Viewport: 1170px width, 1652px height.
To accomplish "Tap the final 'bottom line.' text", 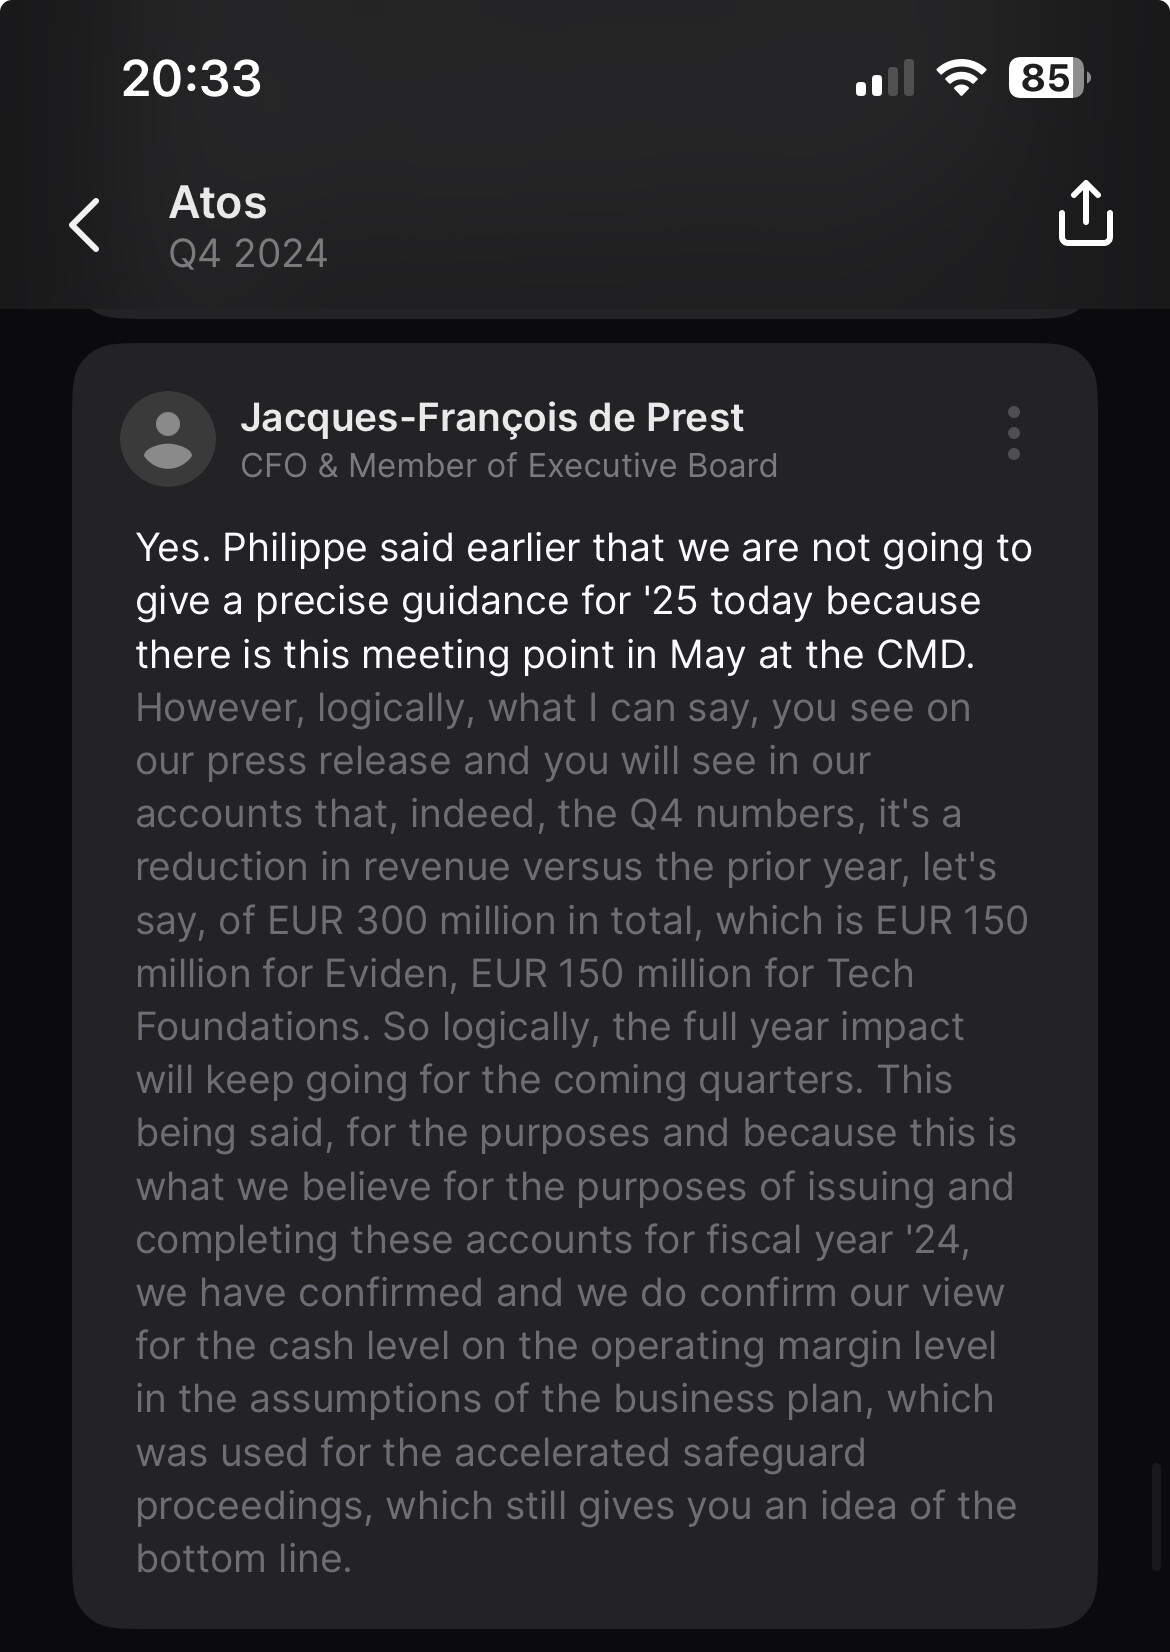I will point(244,1559).
